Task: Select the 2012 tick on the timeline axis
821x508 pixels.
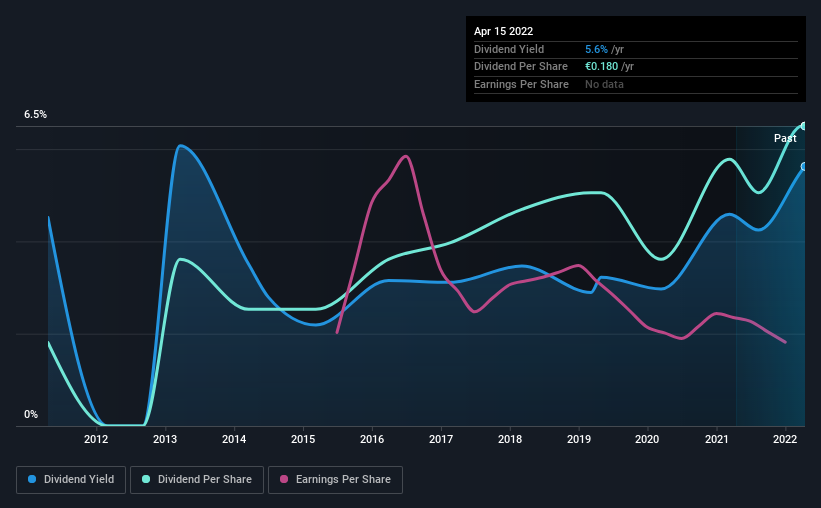Action: click(96, 439)
